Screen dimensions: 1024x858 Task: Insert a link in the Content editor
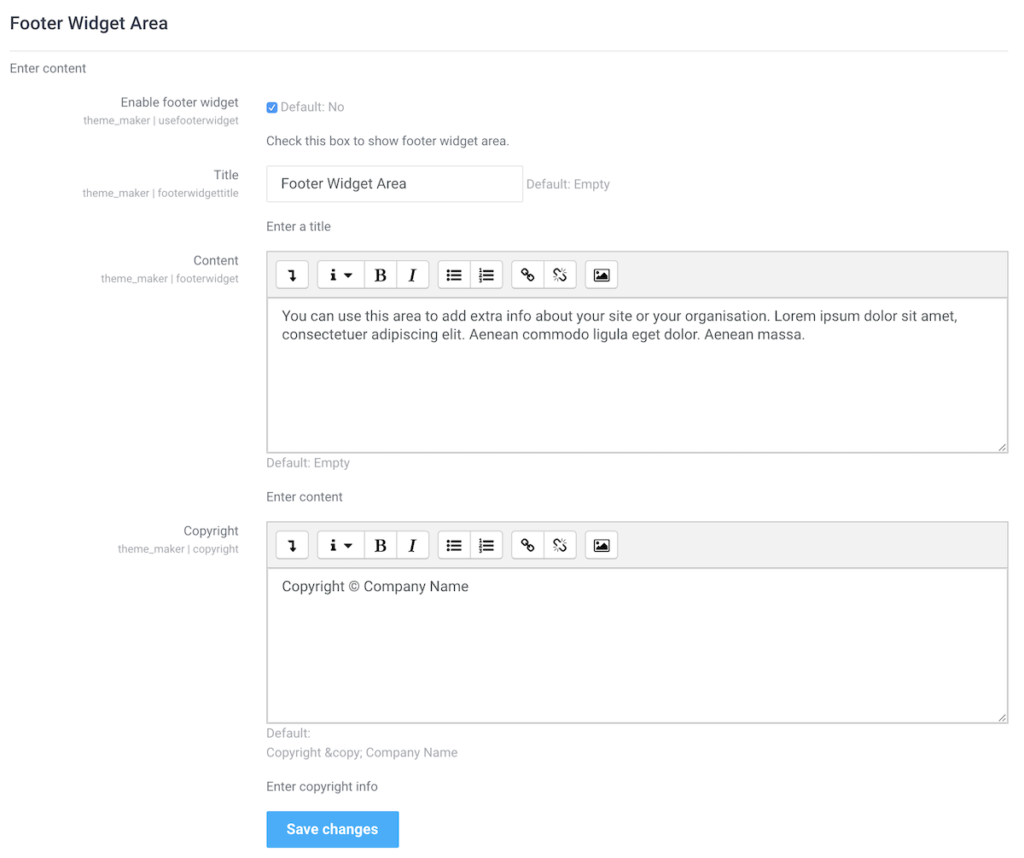(527, 274)
